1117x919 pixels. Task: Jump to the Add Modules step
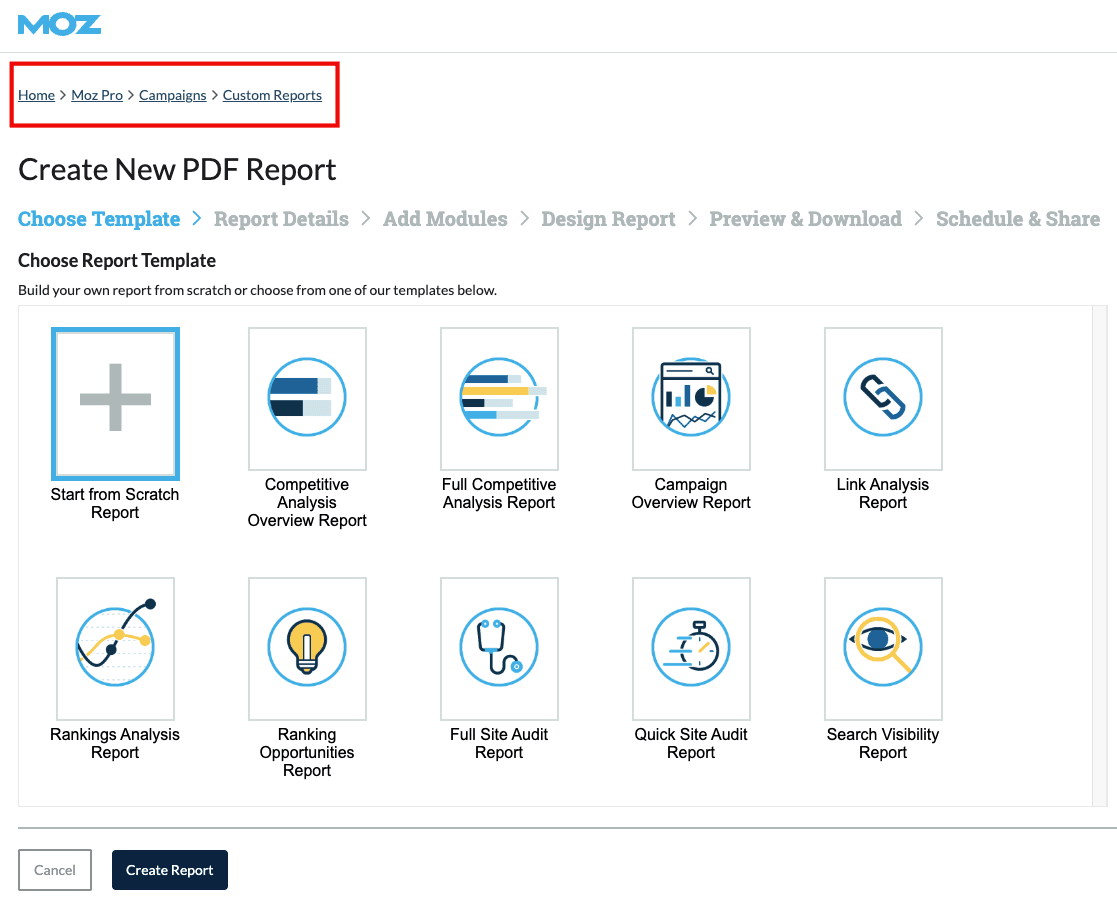pos(445,219)
